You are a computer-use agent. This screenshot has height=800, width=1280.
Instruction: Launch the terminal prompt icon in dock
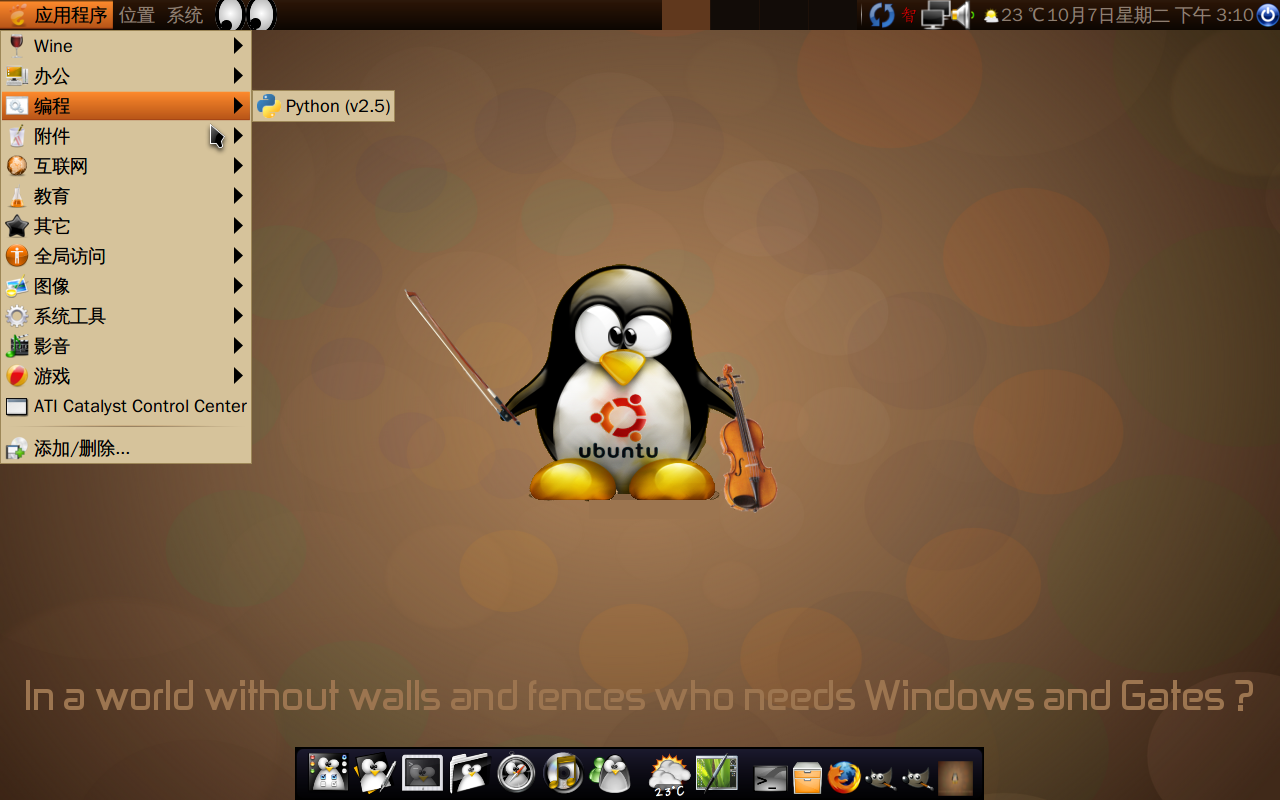[770, 777]
